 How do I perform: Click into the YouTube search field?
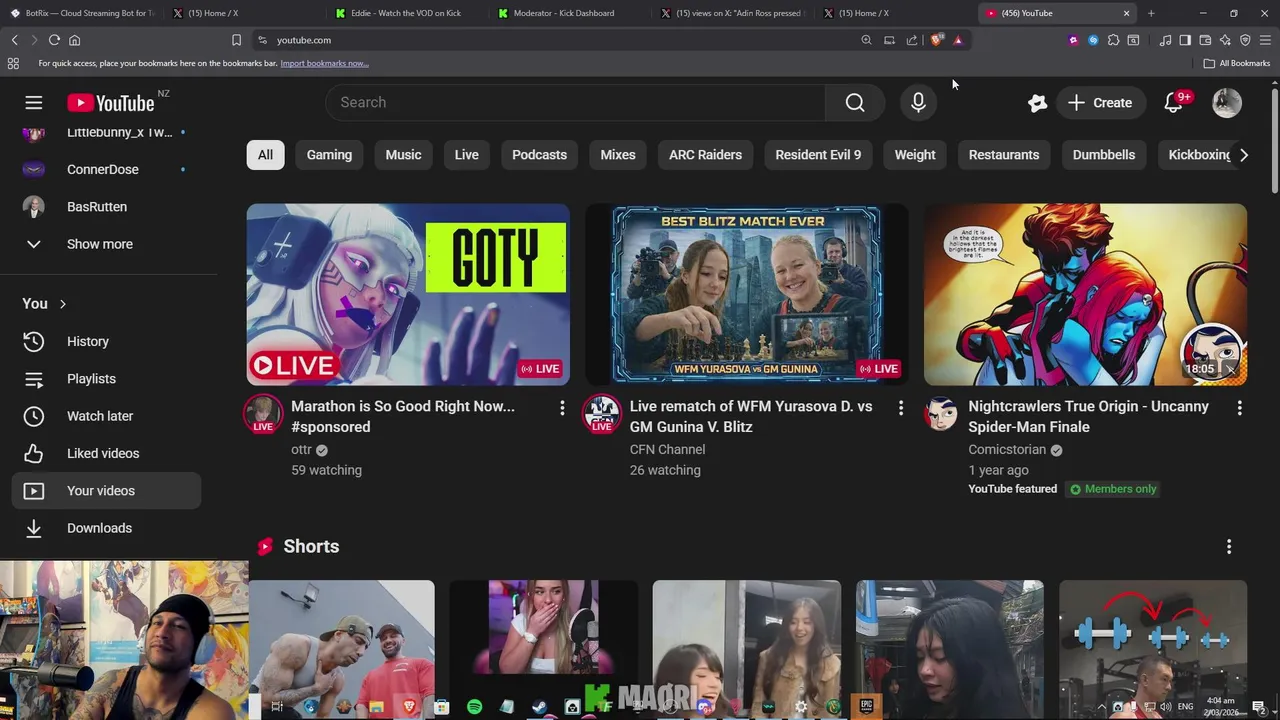[575, 102]
